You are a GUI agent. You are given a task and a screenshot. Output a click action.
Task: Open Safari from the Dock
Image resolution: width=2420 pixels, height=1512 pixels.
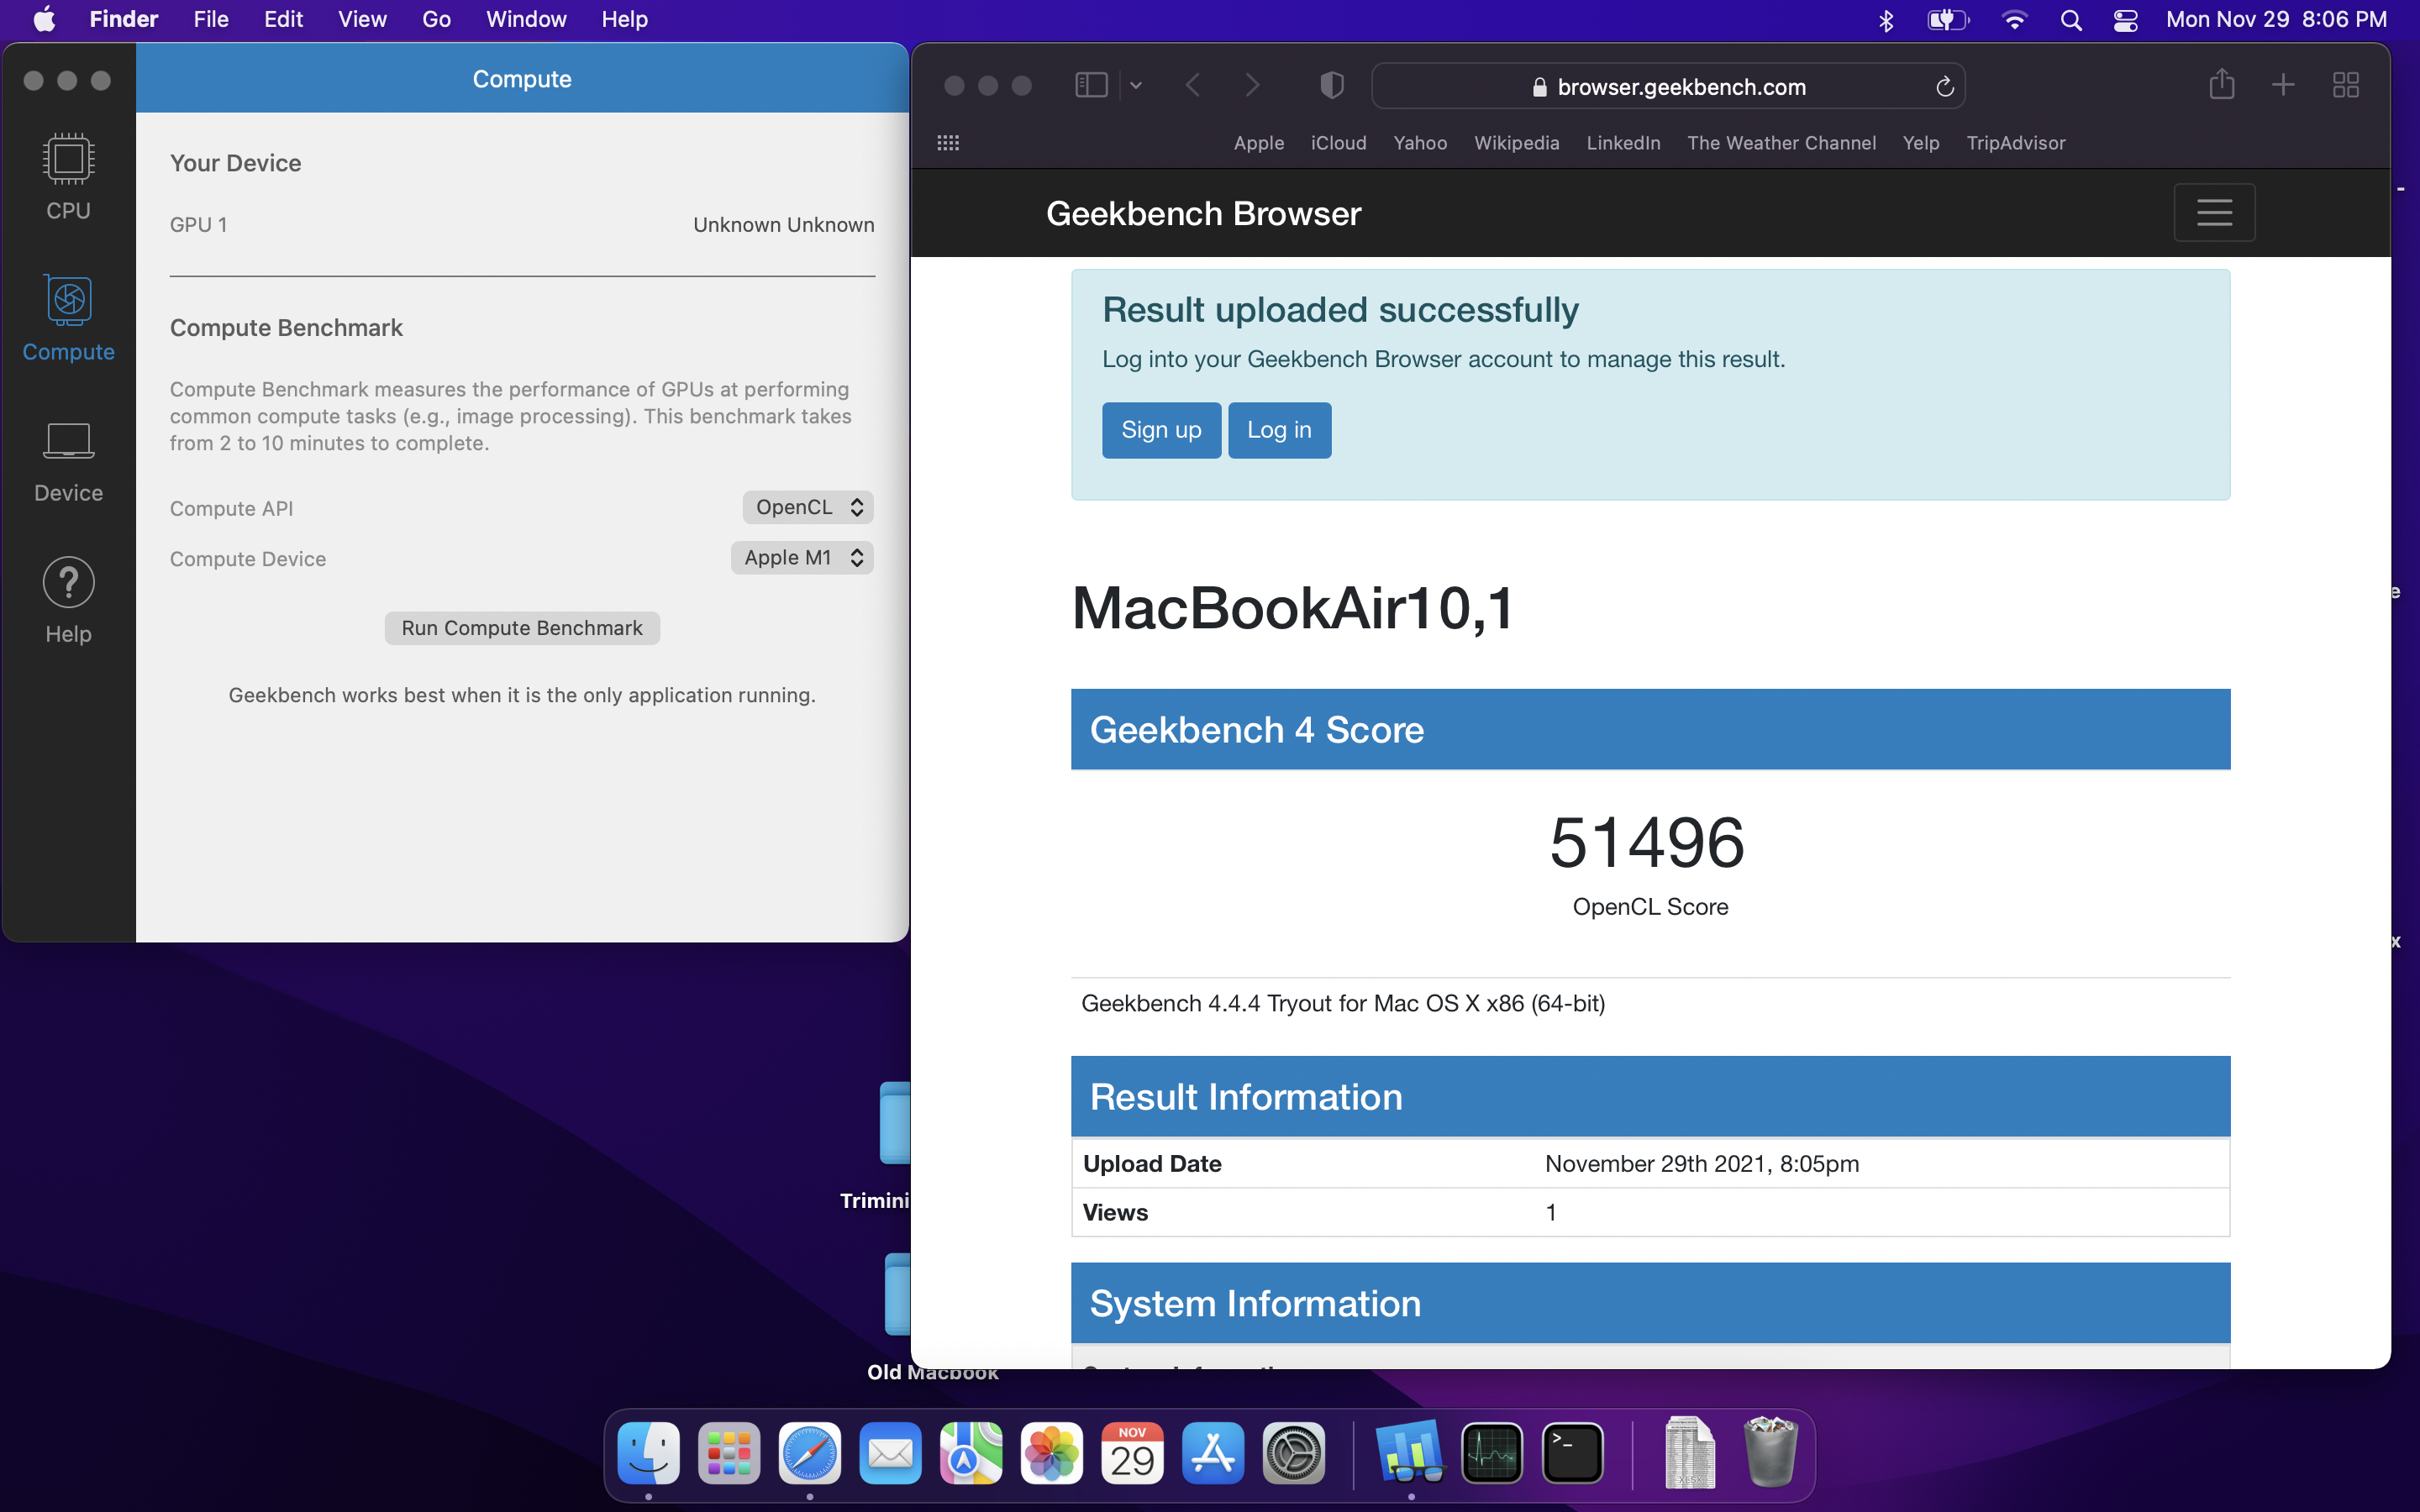pos(809,1453)
